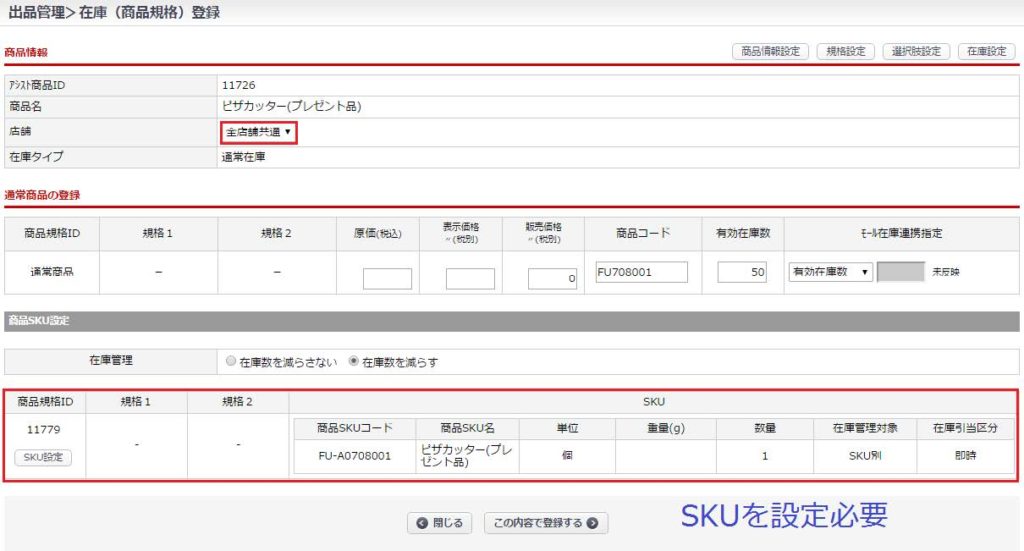Open the 選択肢設定 tab button

pyautogui.click(x=916, y=51)
